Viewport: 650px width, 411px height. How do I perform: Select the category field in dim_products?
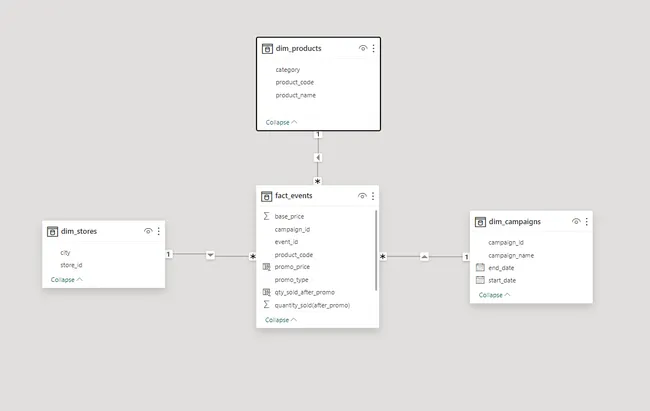(x=288, y=70)
